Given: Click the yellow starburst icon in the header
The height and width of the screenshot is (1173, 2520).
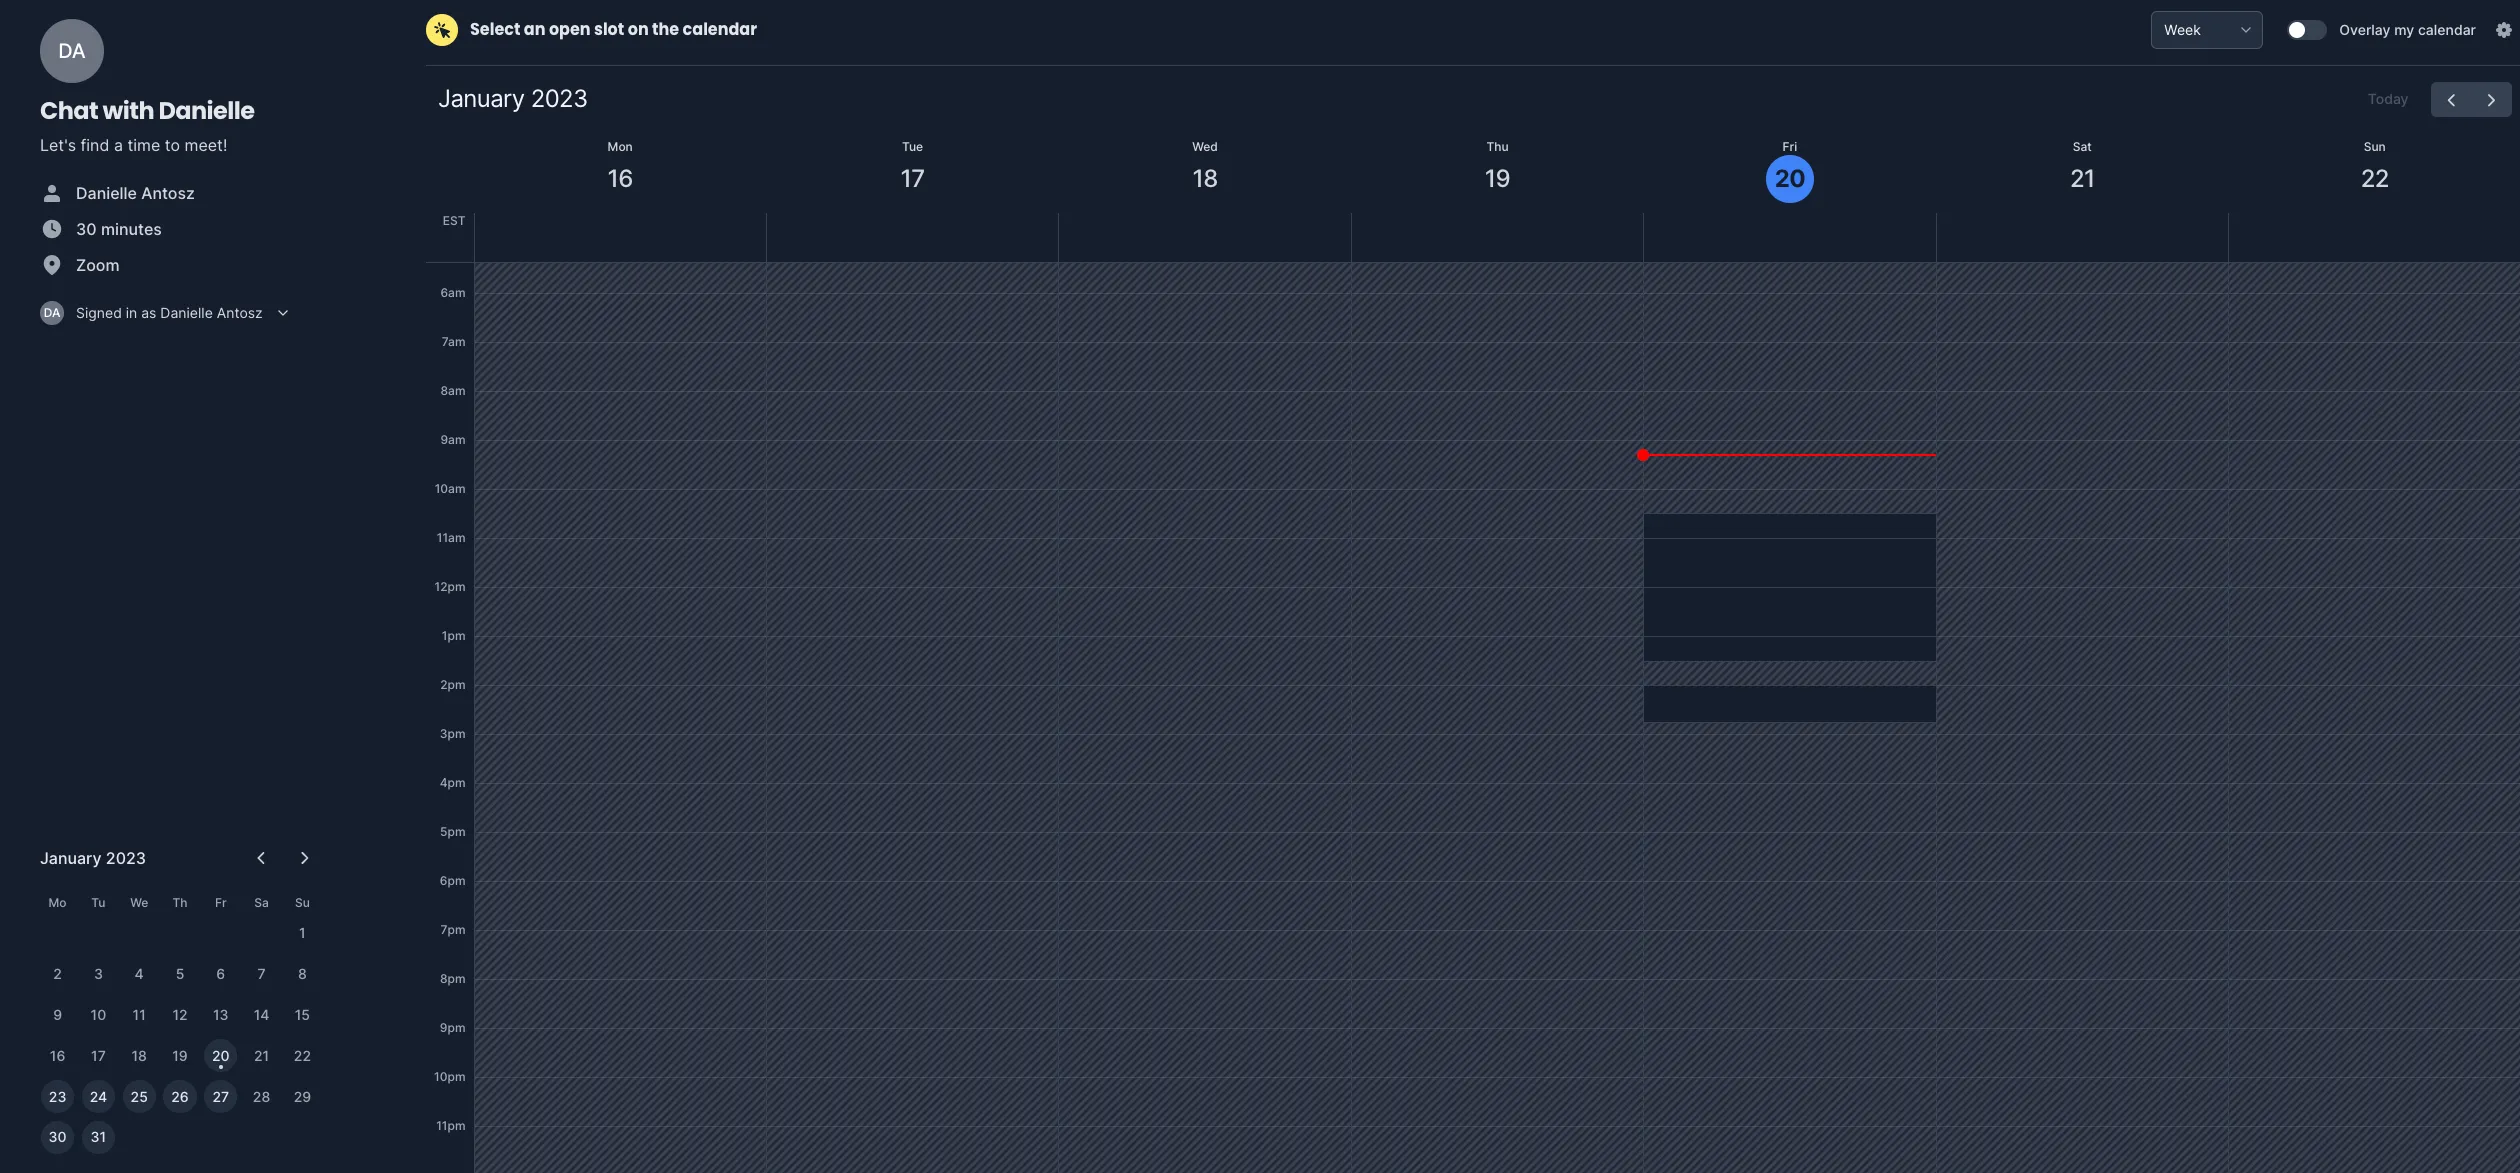Looking at the screenshot, I should 440,29.
